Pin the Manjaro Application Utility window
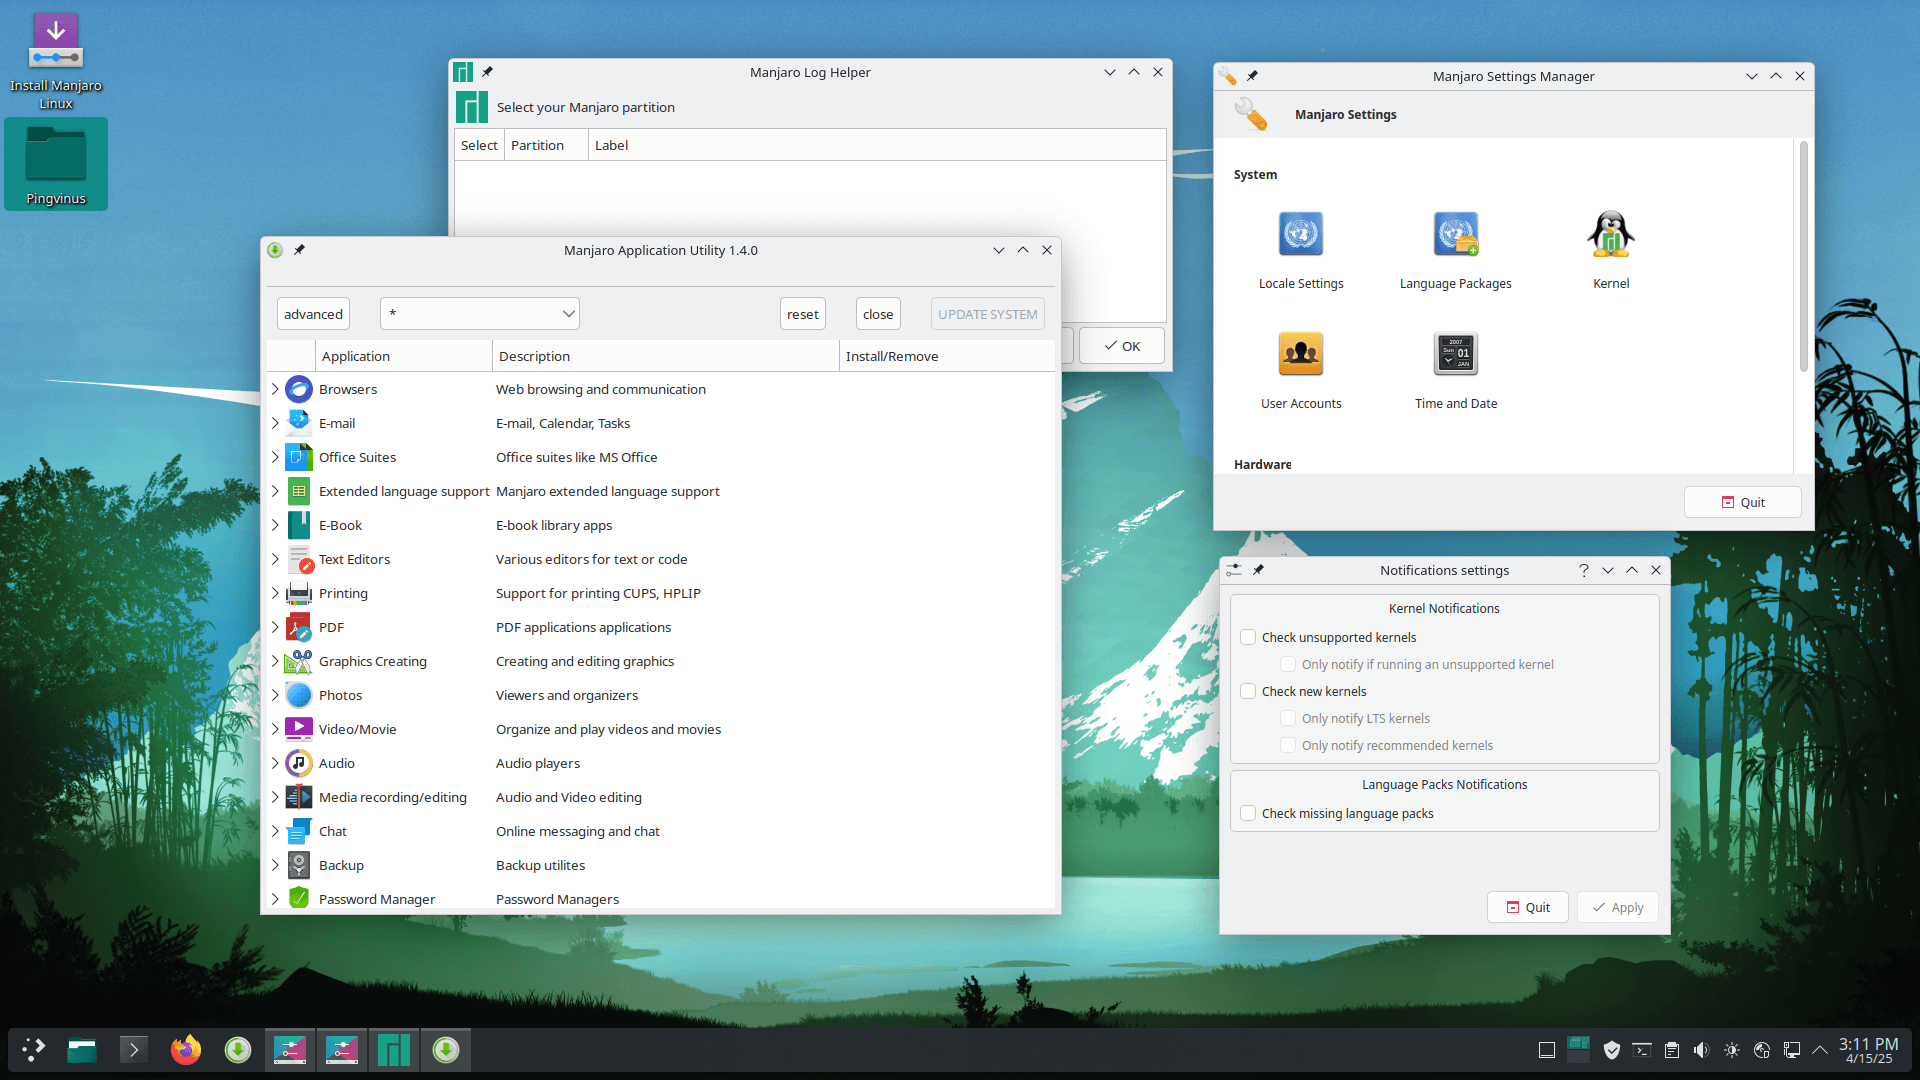 [299, 250]
